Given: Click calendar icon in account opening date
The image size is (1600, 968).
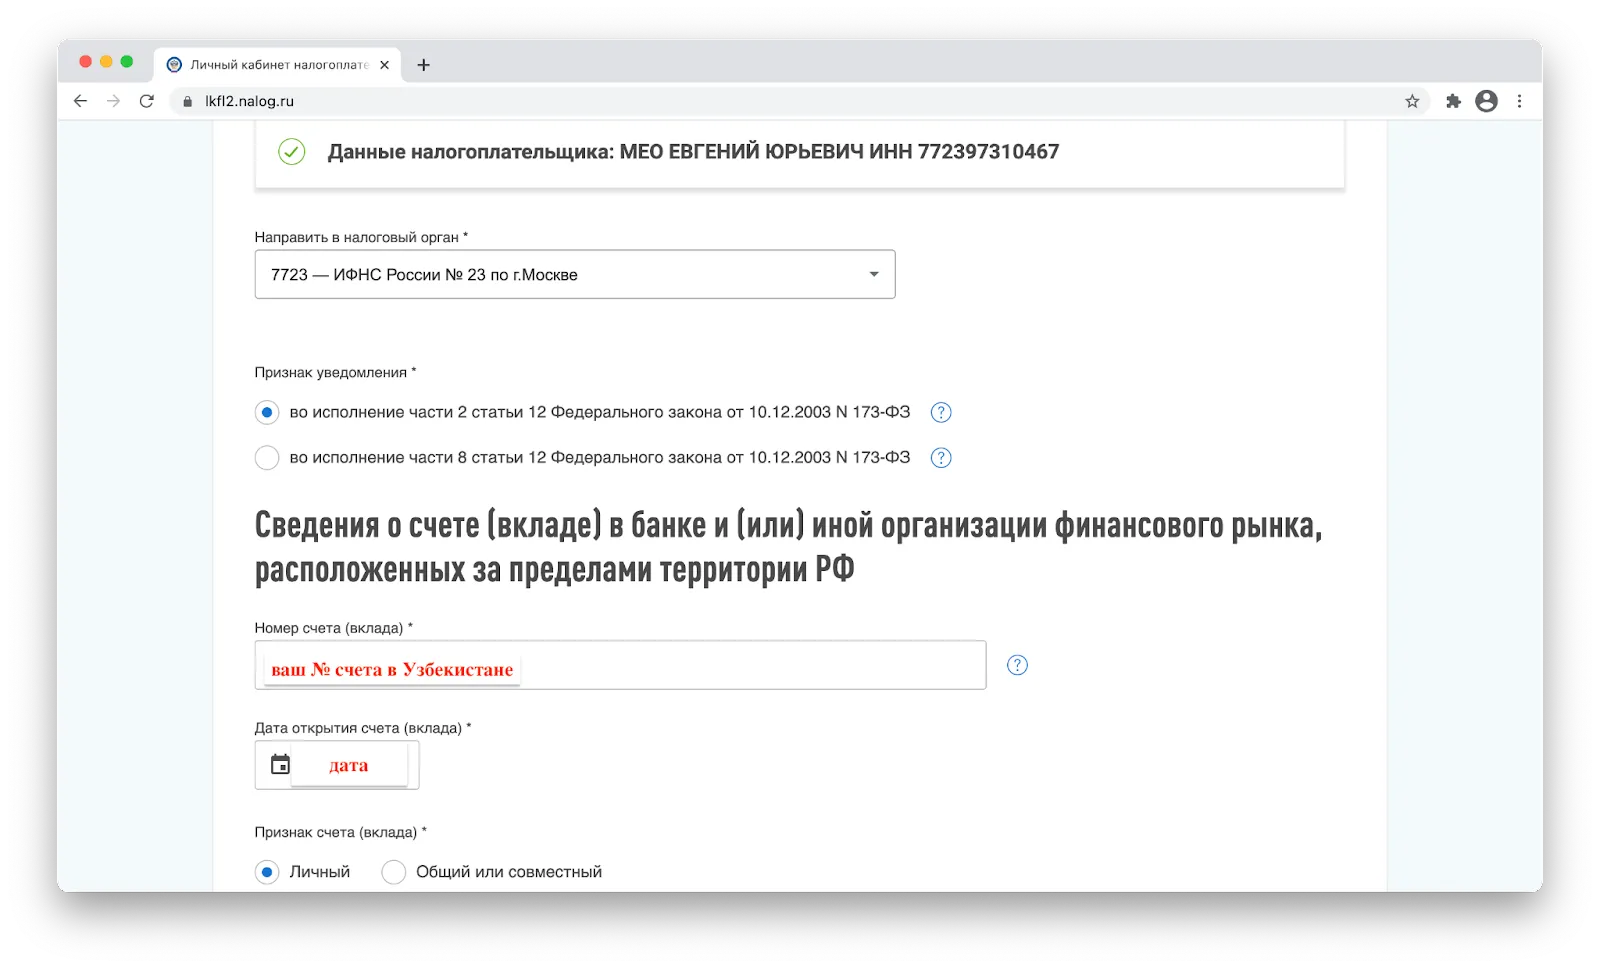Looking at the screenshot, I should (281, 765).
